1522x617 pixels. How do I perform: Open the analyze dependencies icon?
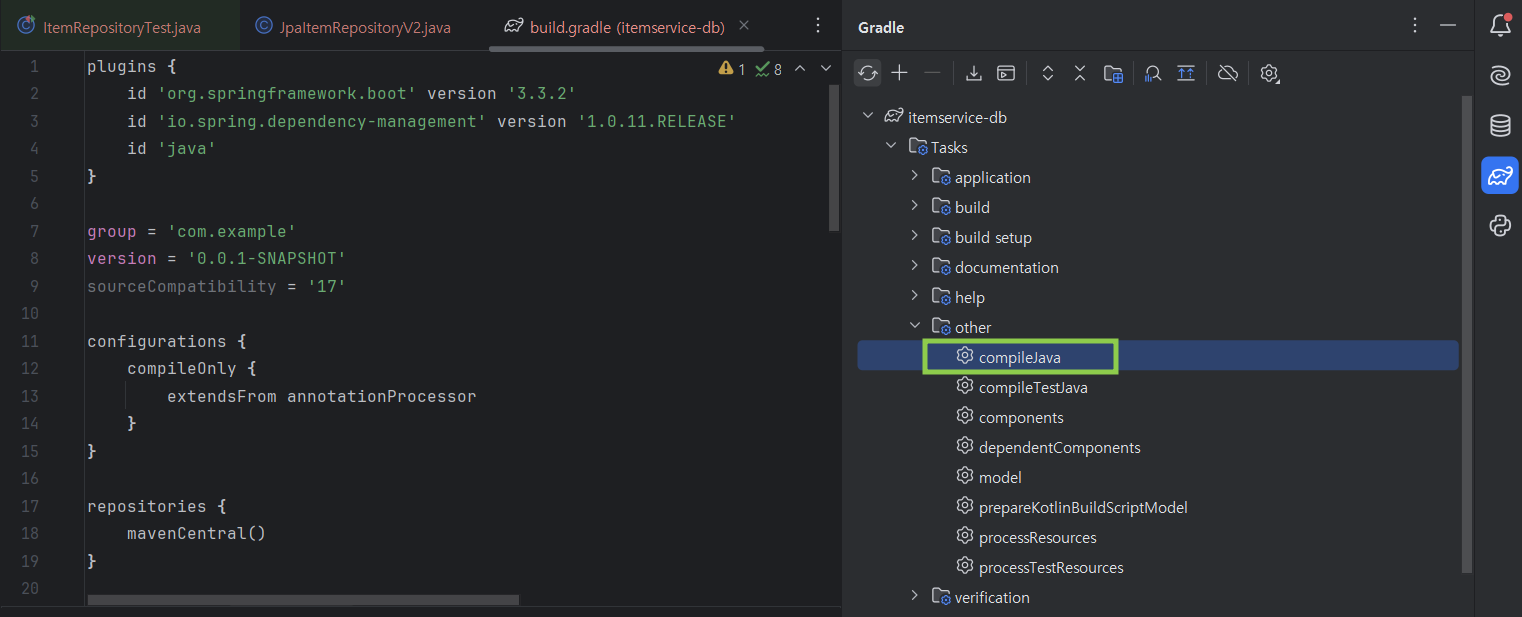[x=1153, y=73]
